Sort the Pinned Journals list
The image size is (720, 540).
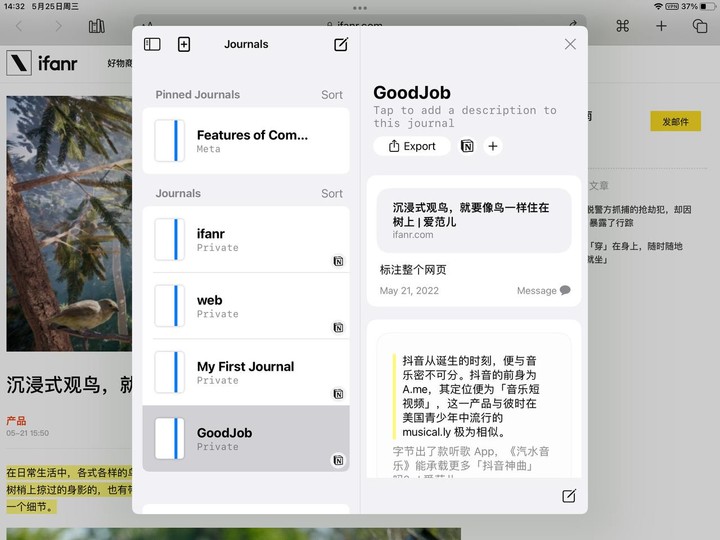(x=332, y=95)
